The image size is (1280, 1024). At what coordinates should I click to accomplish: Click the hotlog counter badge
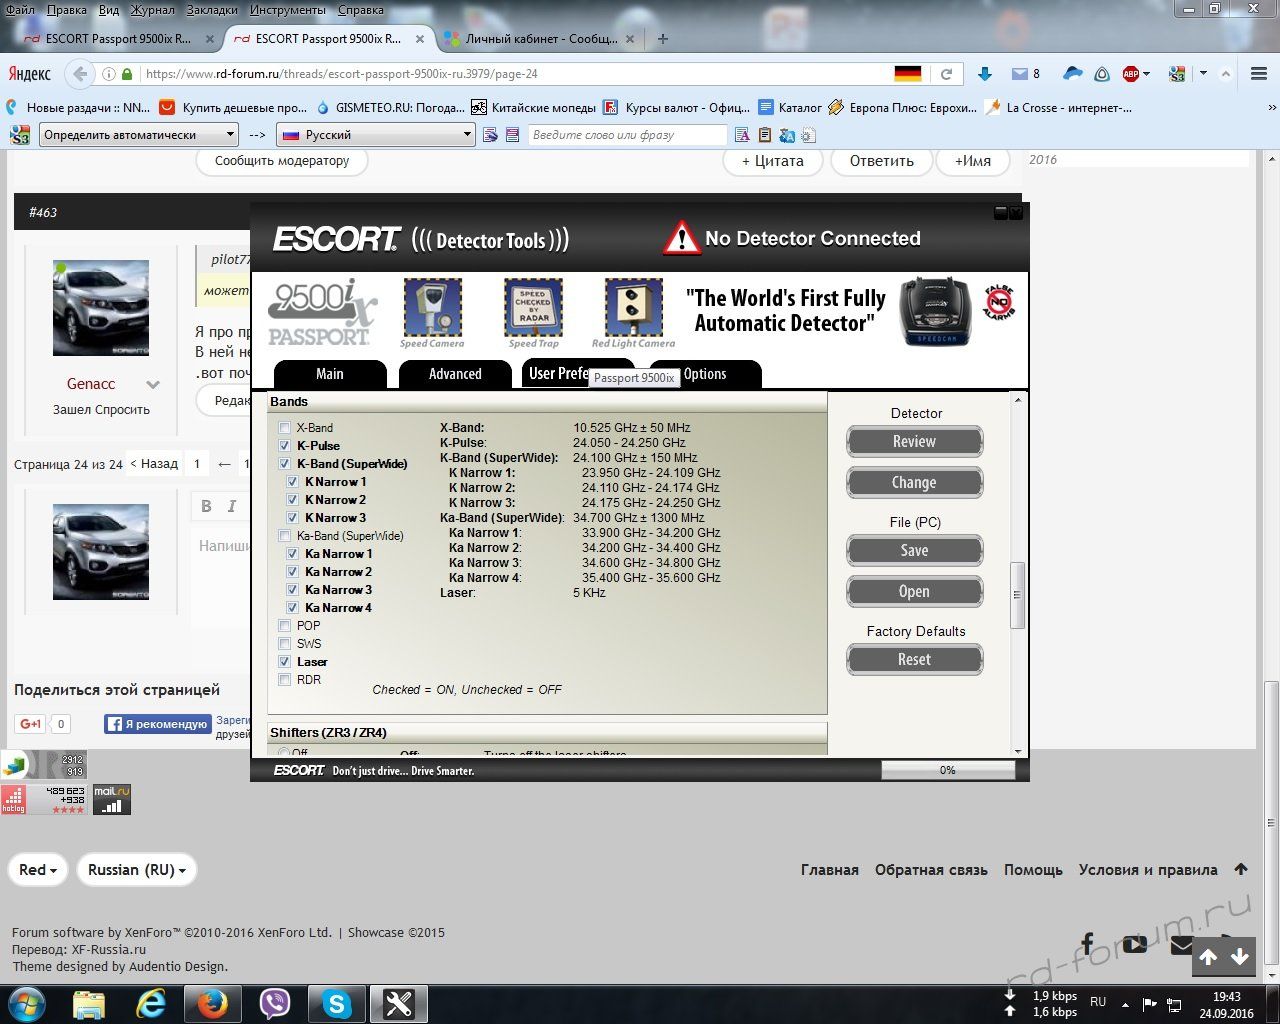(x=44, y=799)
